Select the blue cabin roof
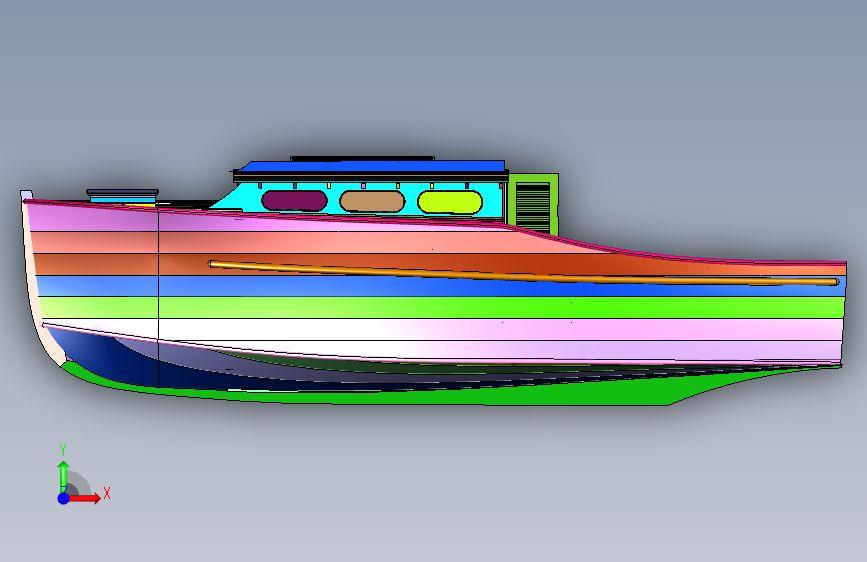 [375, 166]
